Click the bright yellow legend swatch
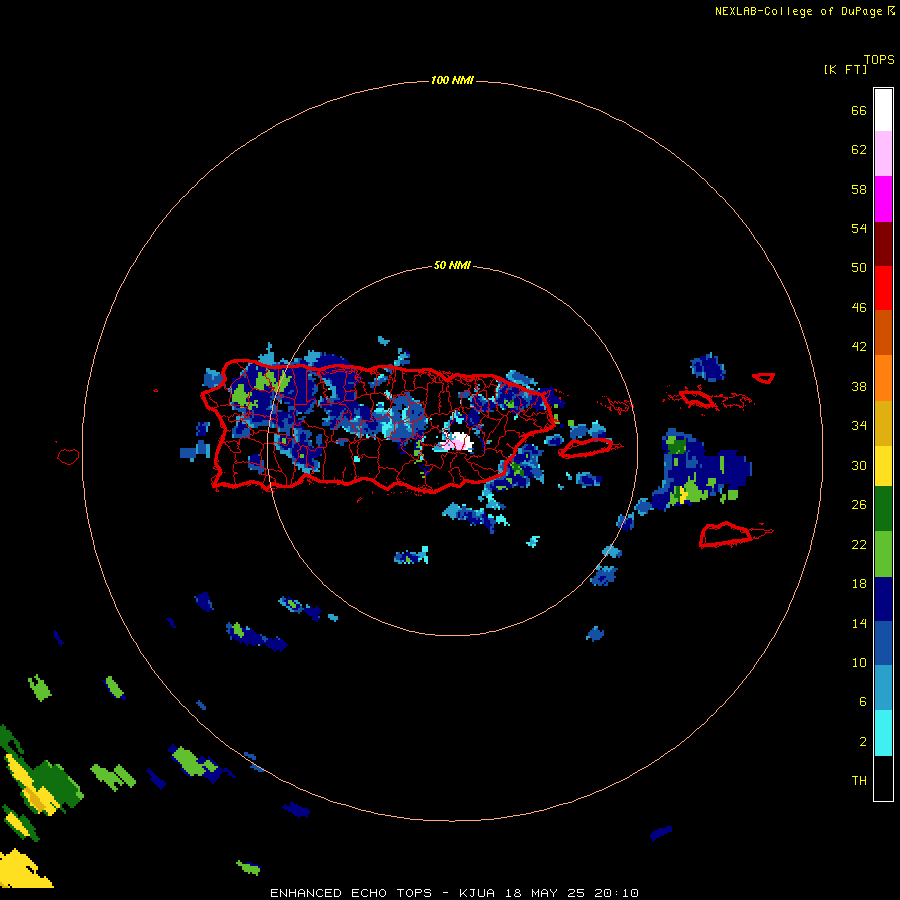This screenshot has width=900, height=900. click(883, 466)
